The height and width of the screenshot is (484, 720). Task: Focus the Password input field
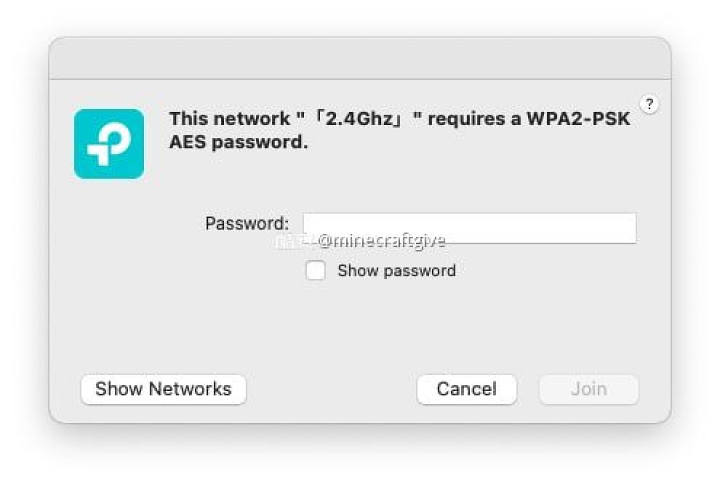click(469, 228)
